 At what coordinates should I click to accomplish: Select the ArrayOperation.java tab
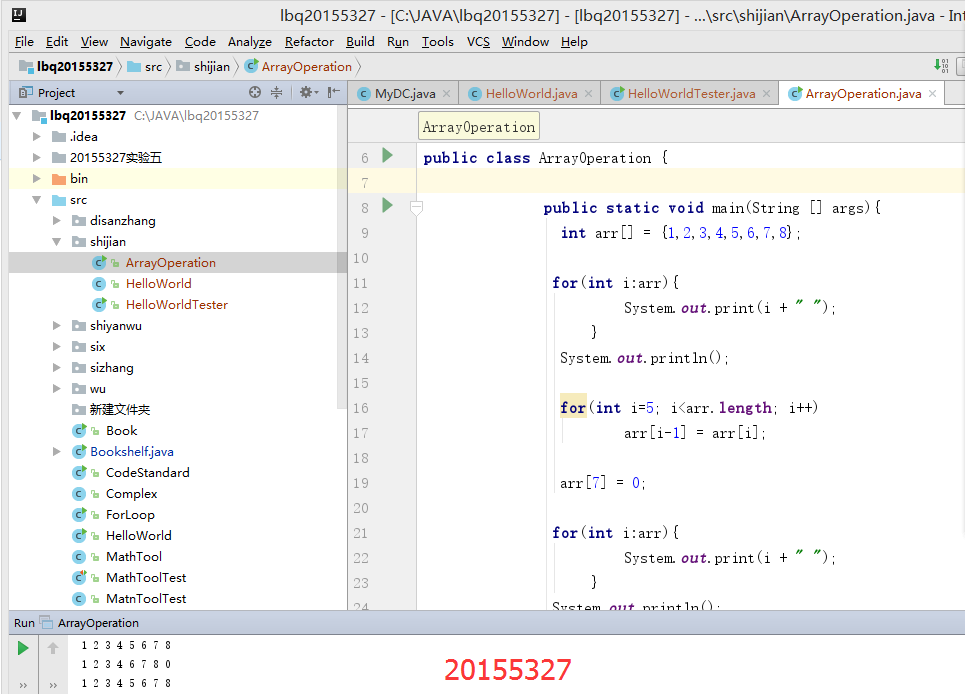tap(862, 94)
